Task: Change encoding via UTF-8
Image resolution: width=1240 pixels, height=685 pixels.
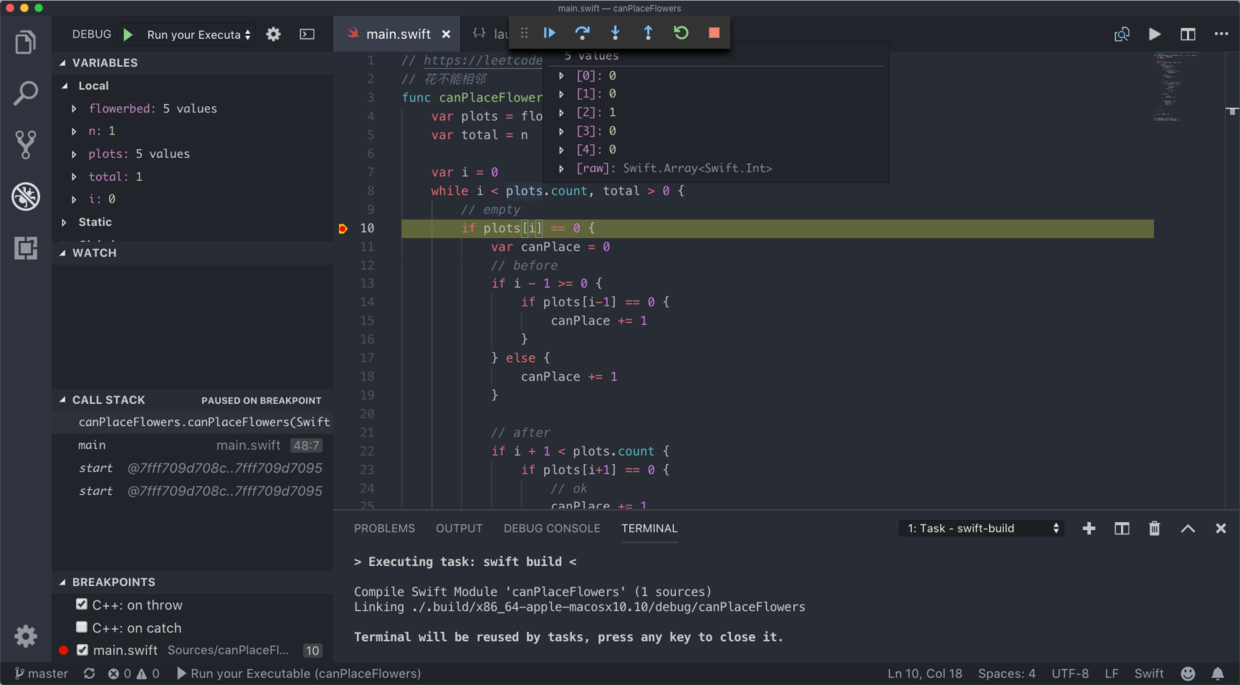Action: (1069, 674)
